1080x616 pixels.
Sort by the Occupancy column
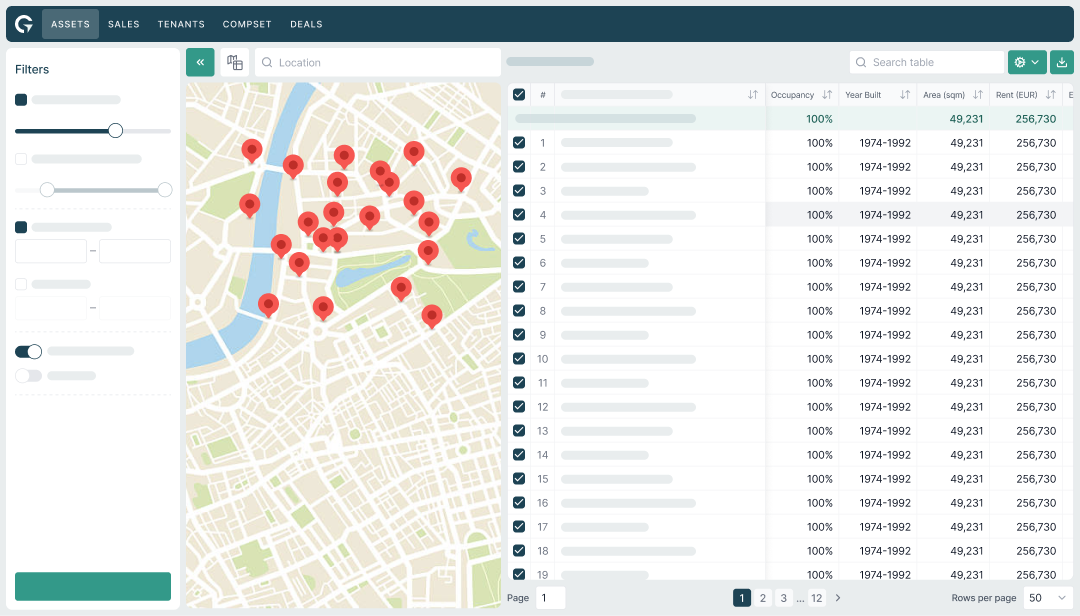(x=827, y=95)
